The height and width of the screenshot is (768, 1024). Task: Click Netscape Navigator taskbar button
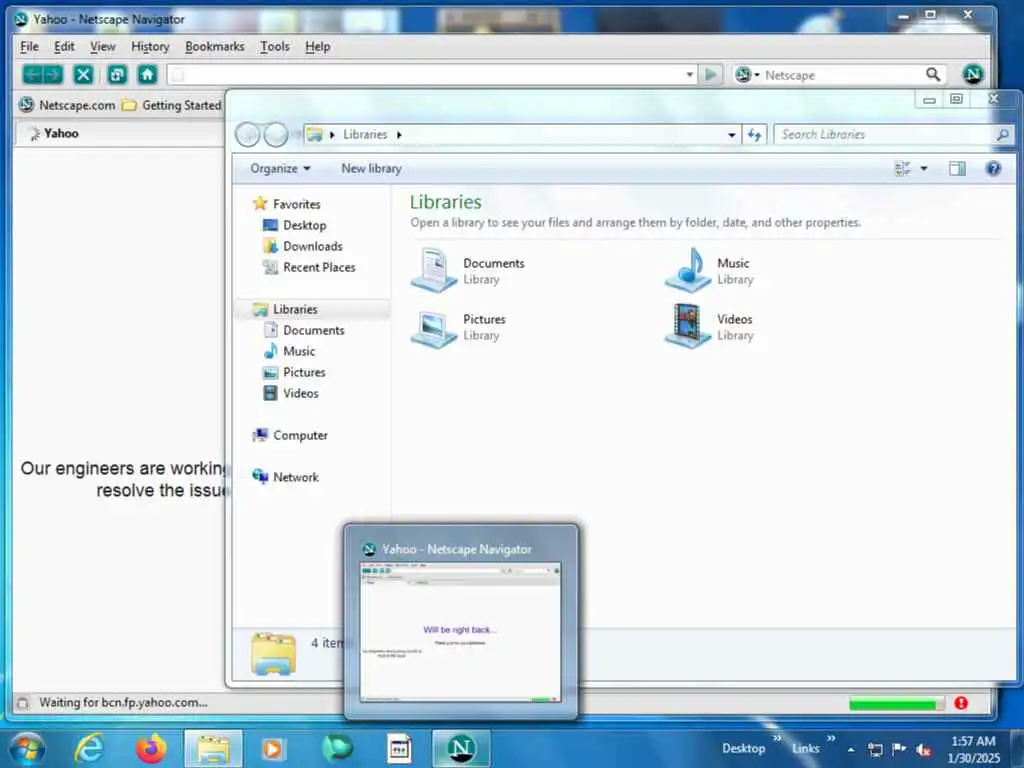pos(461,748)
